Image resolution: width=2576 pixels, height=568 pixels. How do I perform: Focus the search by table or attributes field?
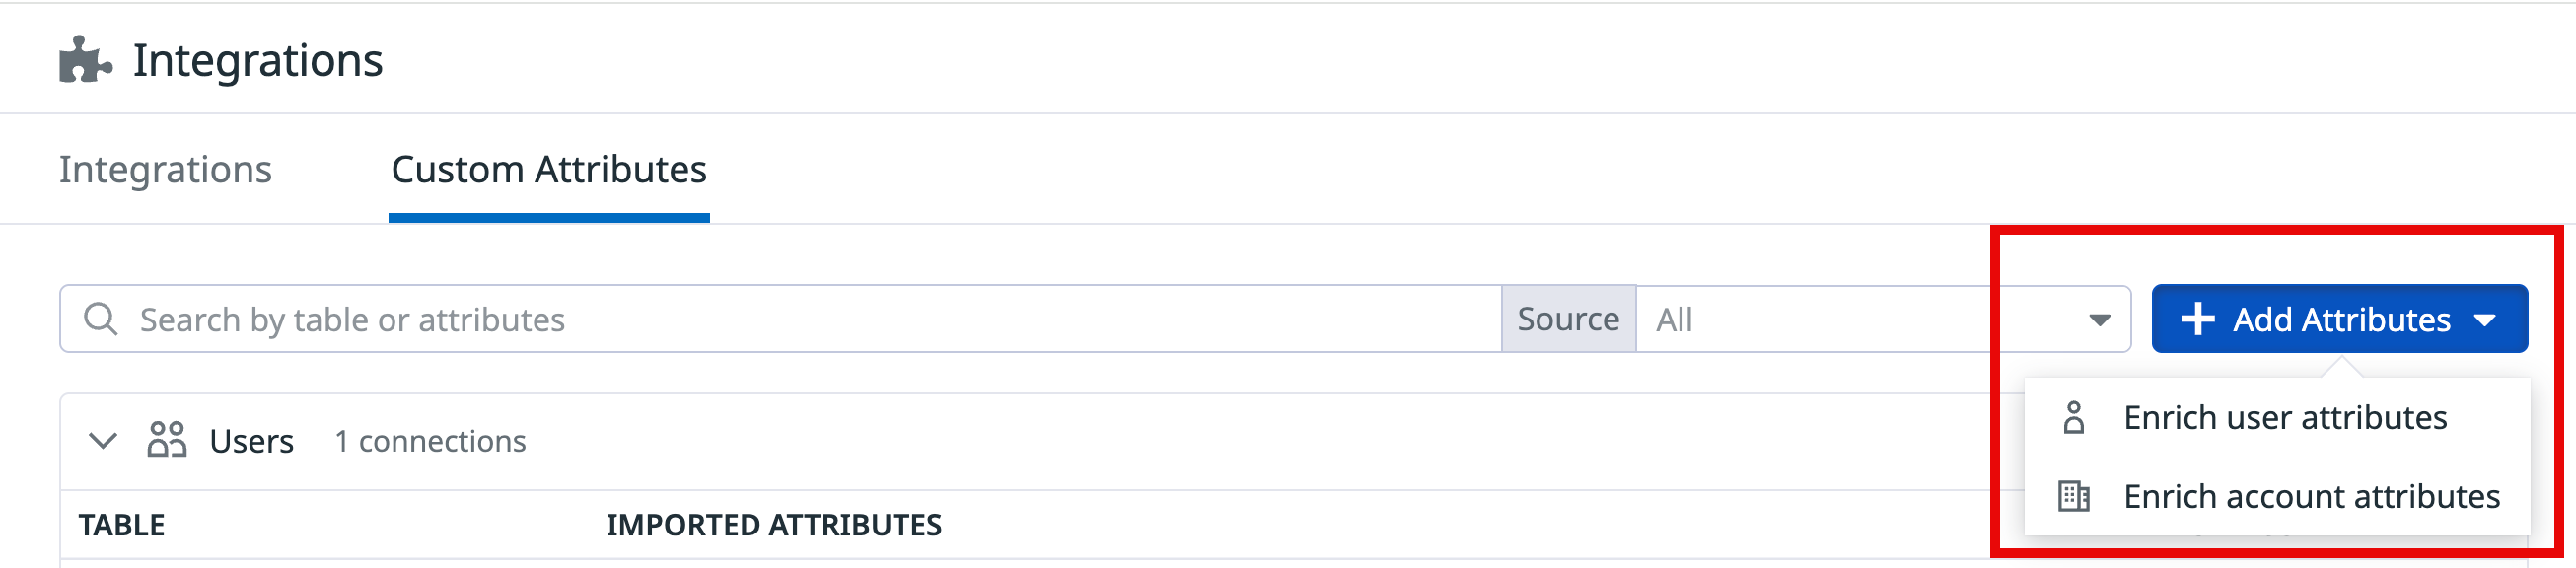(x=780, y=319)
